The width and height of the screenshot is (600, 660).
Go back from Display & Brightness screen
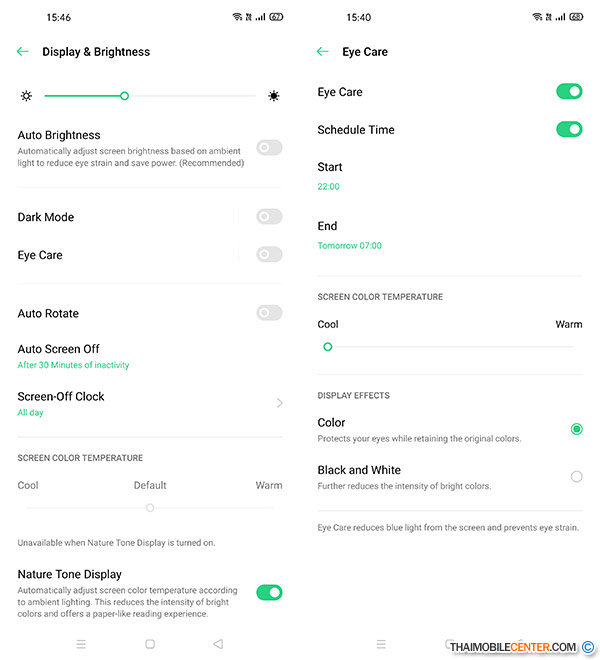coord(23,51)
